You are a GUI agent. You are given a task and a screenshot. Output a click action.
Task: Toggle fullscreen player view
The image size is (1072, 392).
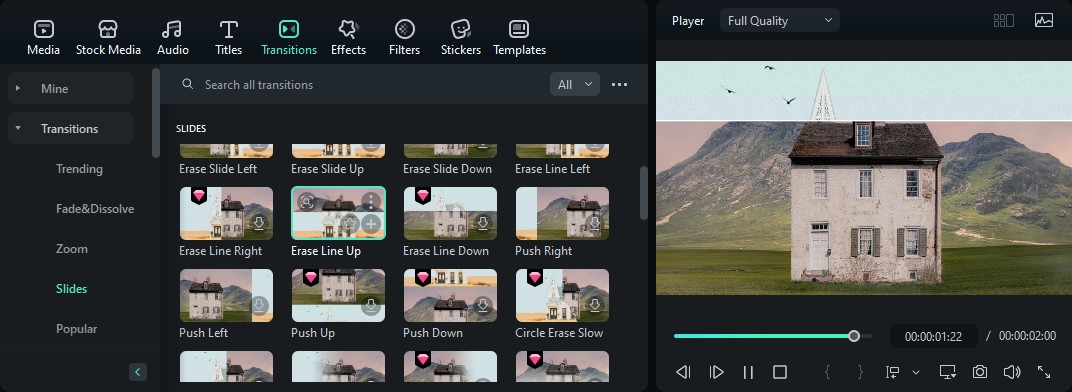pos(1044,372)
